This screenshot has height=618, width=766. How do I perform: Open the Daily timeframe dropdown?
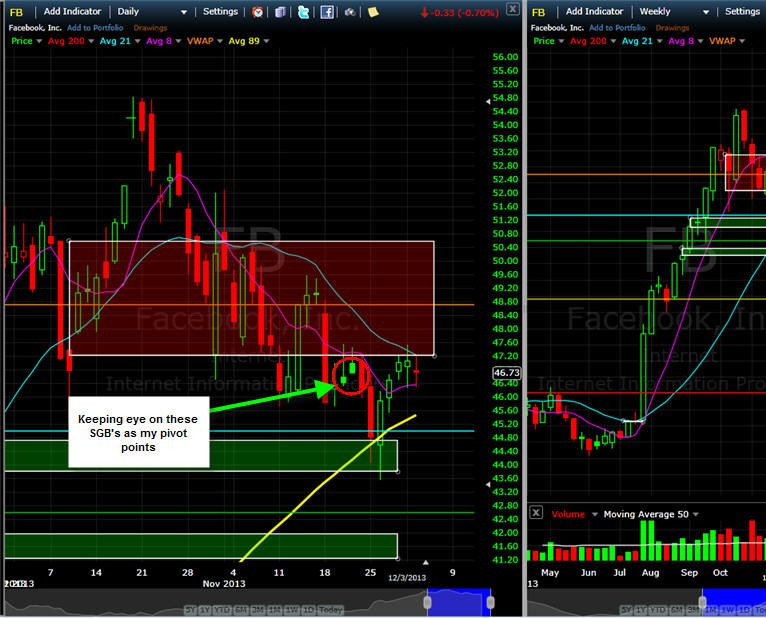(x=152, y=11)
